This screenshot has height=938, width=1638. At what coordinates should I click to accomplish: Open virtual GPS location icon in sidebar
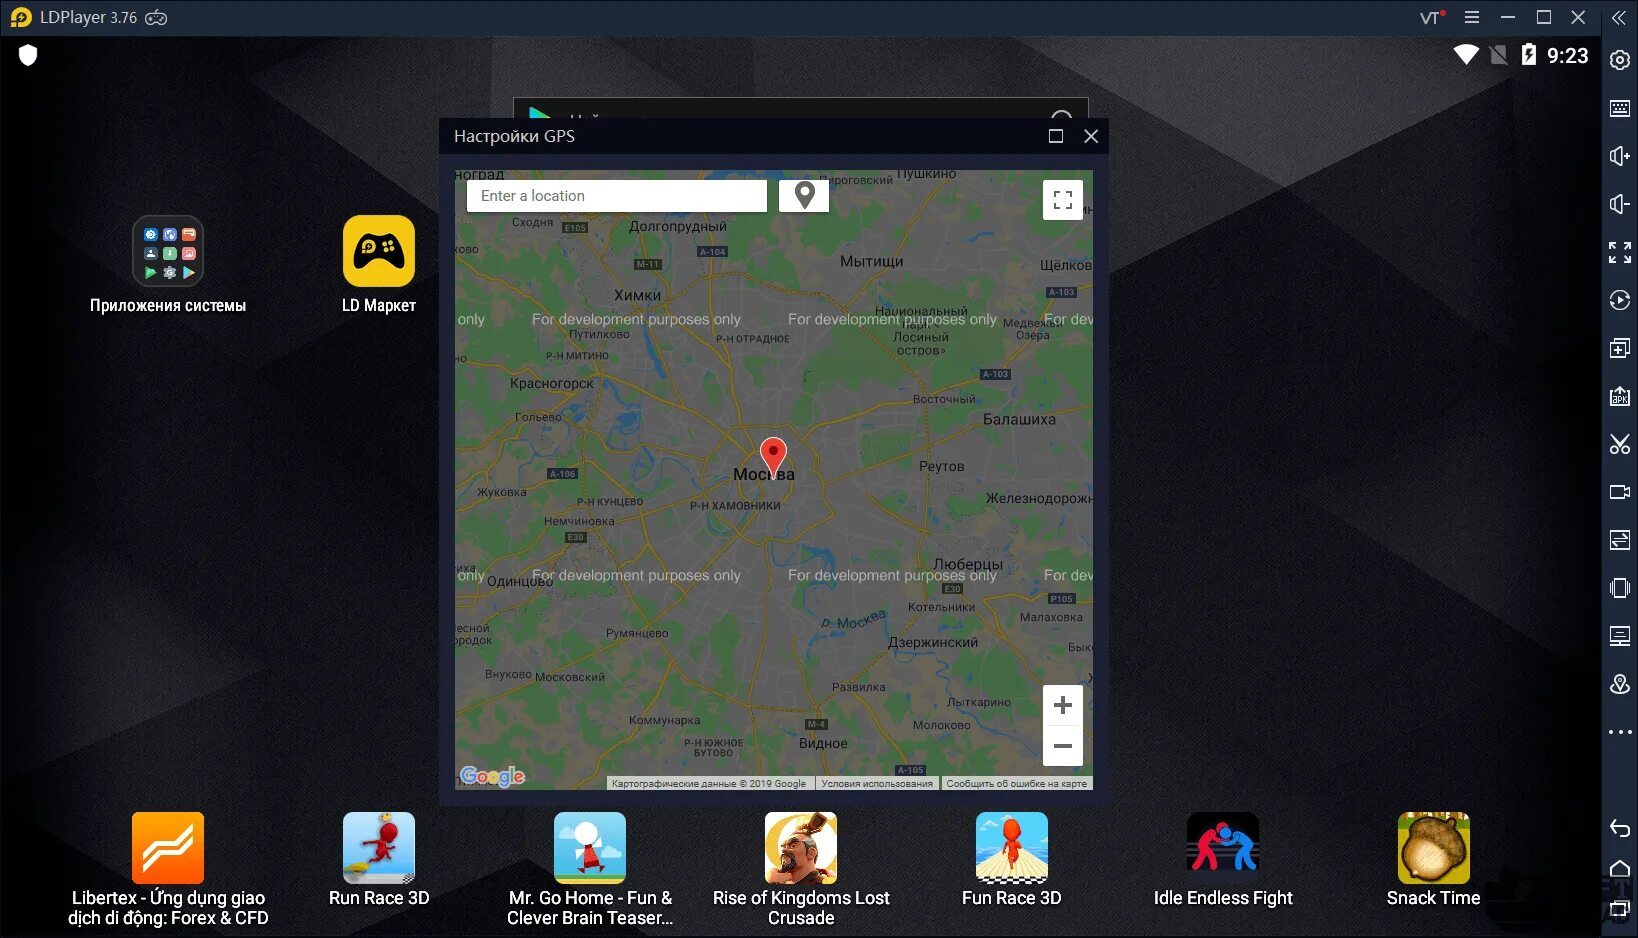(x=1620, y=684)
